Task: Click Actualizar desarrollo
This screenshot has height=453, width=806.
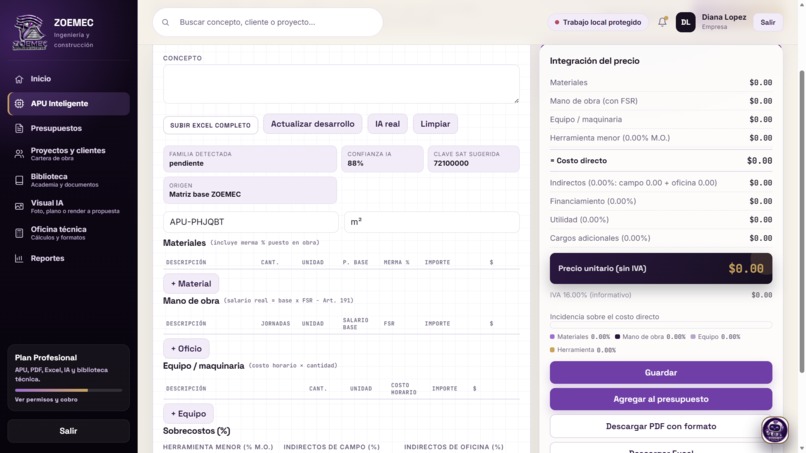Action: pyautogui.click(x=313, y=124)
